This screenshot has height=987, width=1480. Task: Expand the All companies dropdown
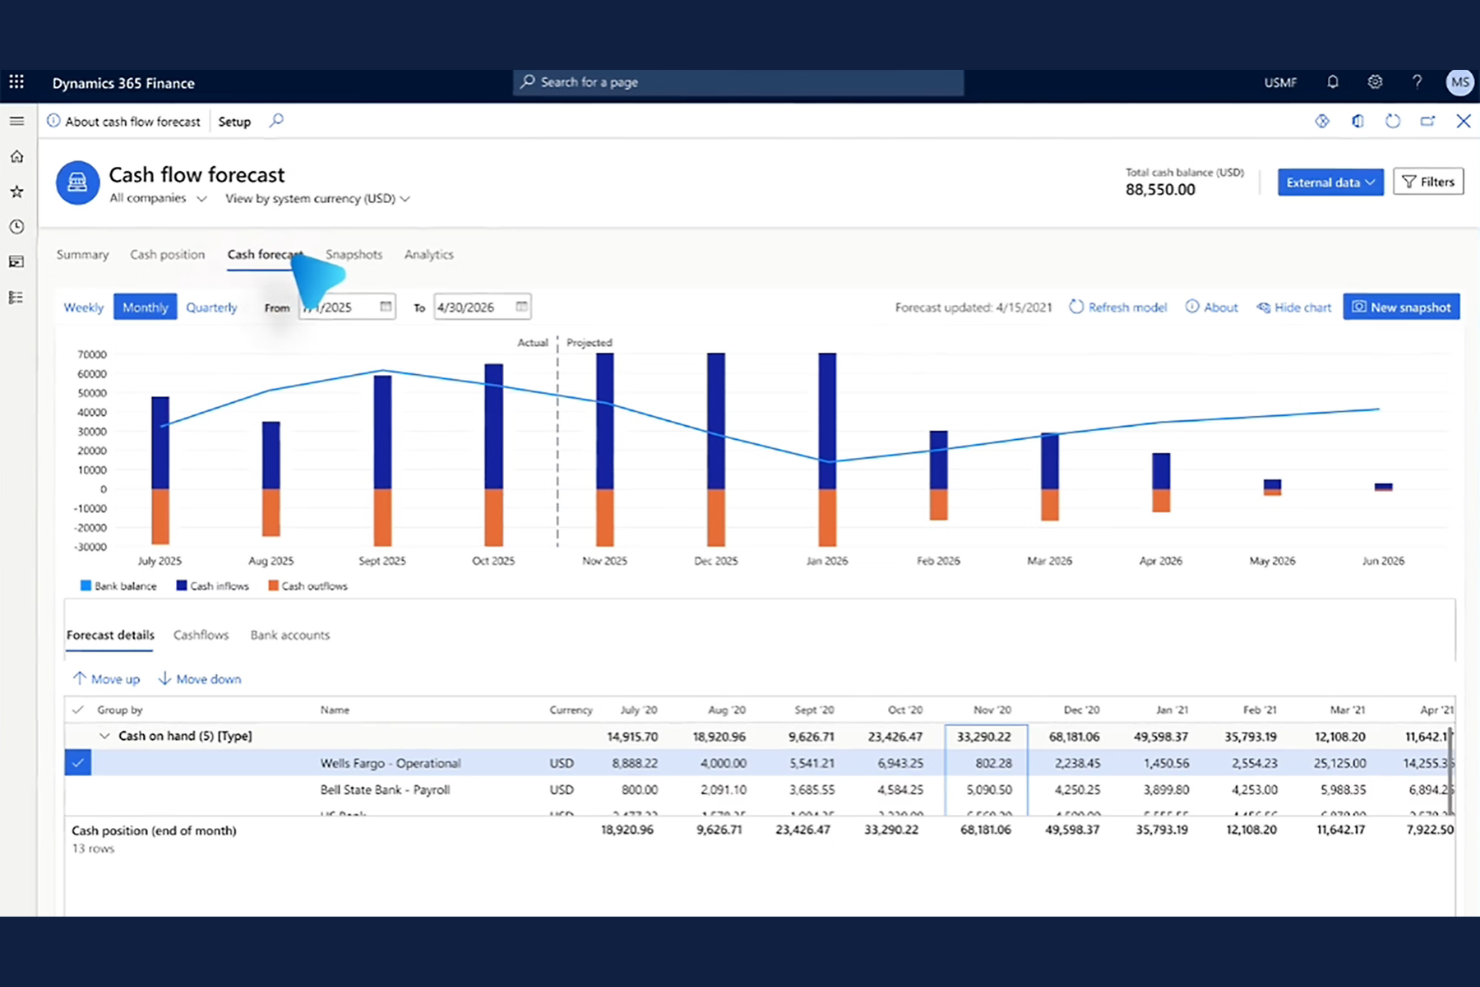[x=158, y=198]
